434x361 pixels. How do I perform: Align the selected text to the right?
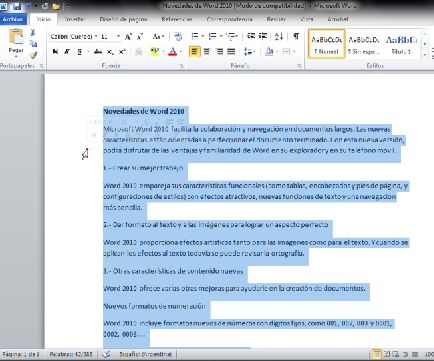pyautogui.click(x=219, y=52)
